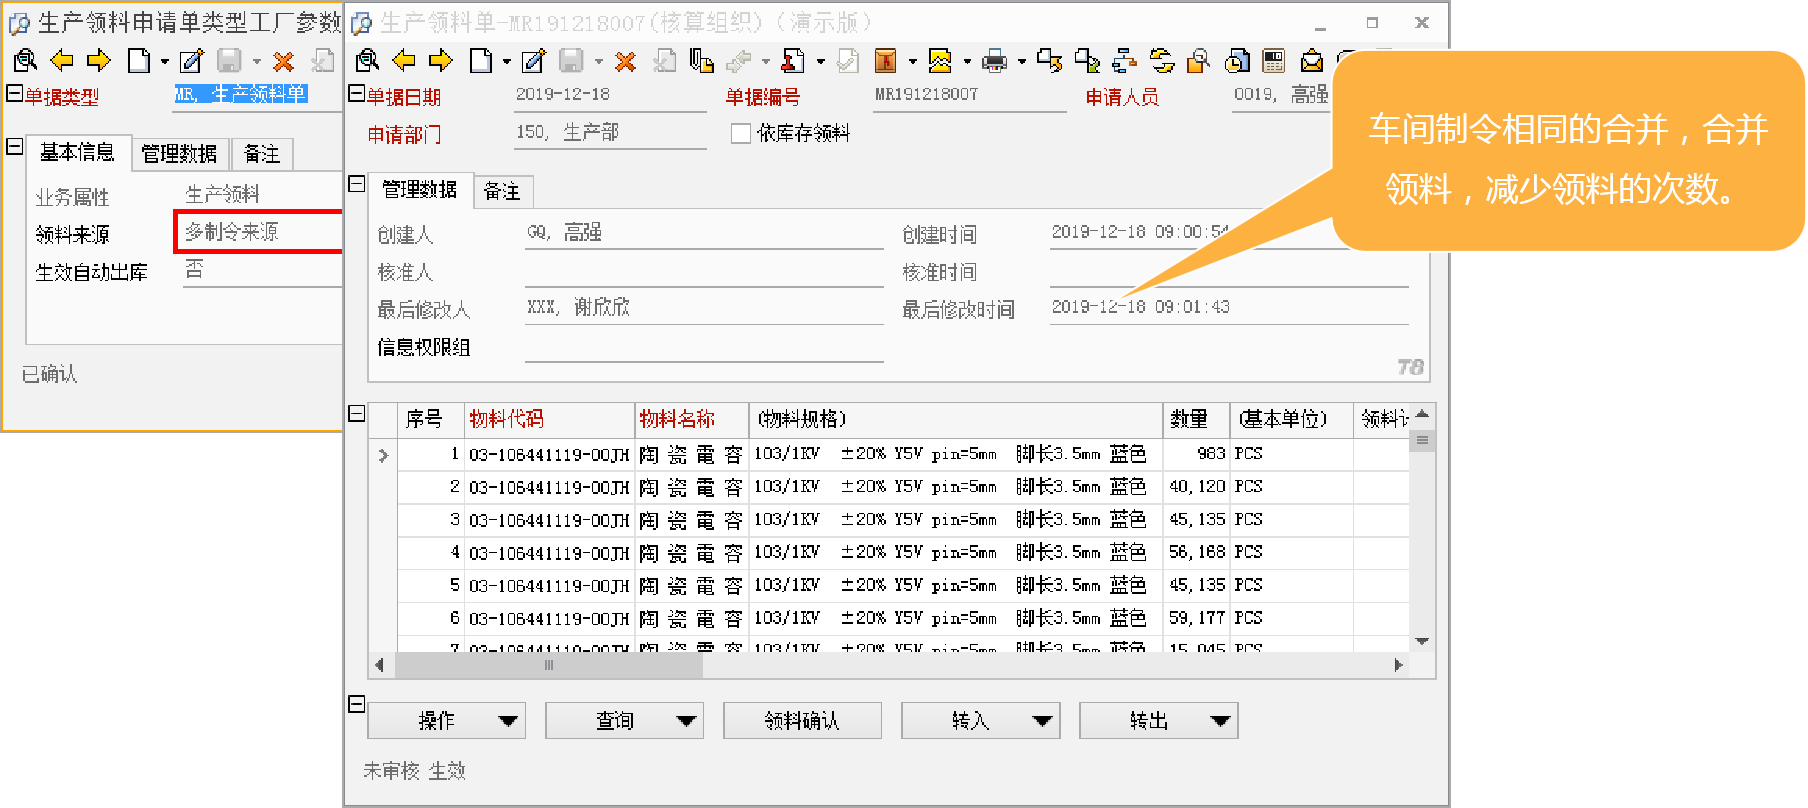
Task: Enable the 依库存领料 checkbox
Action: click(741, 133)
